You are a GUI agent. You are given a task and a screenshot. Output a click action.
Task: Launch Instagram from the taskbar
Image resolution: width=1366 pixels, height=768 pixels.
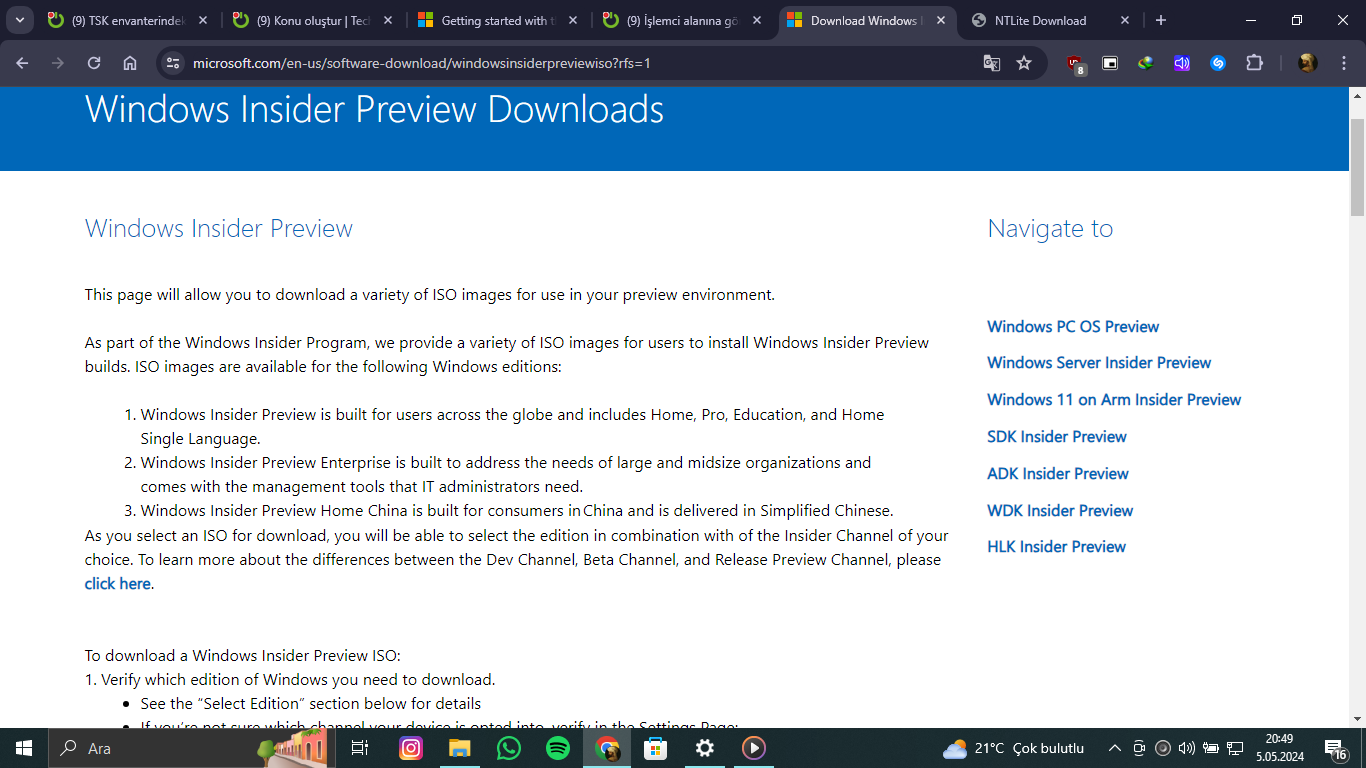click(411, 748)
